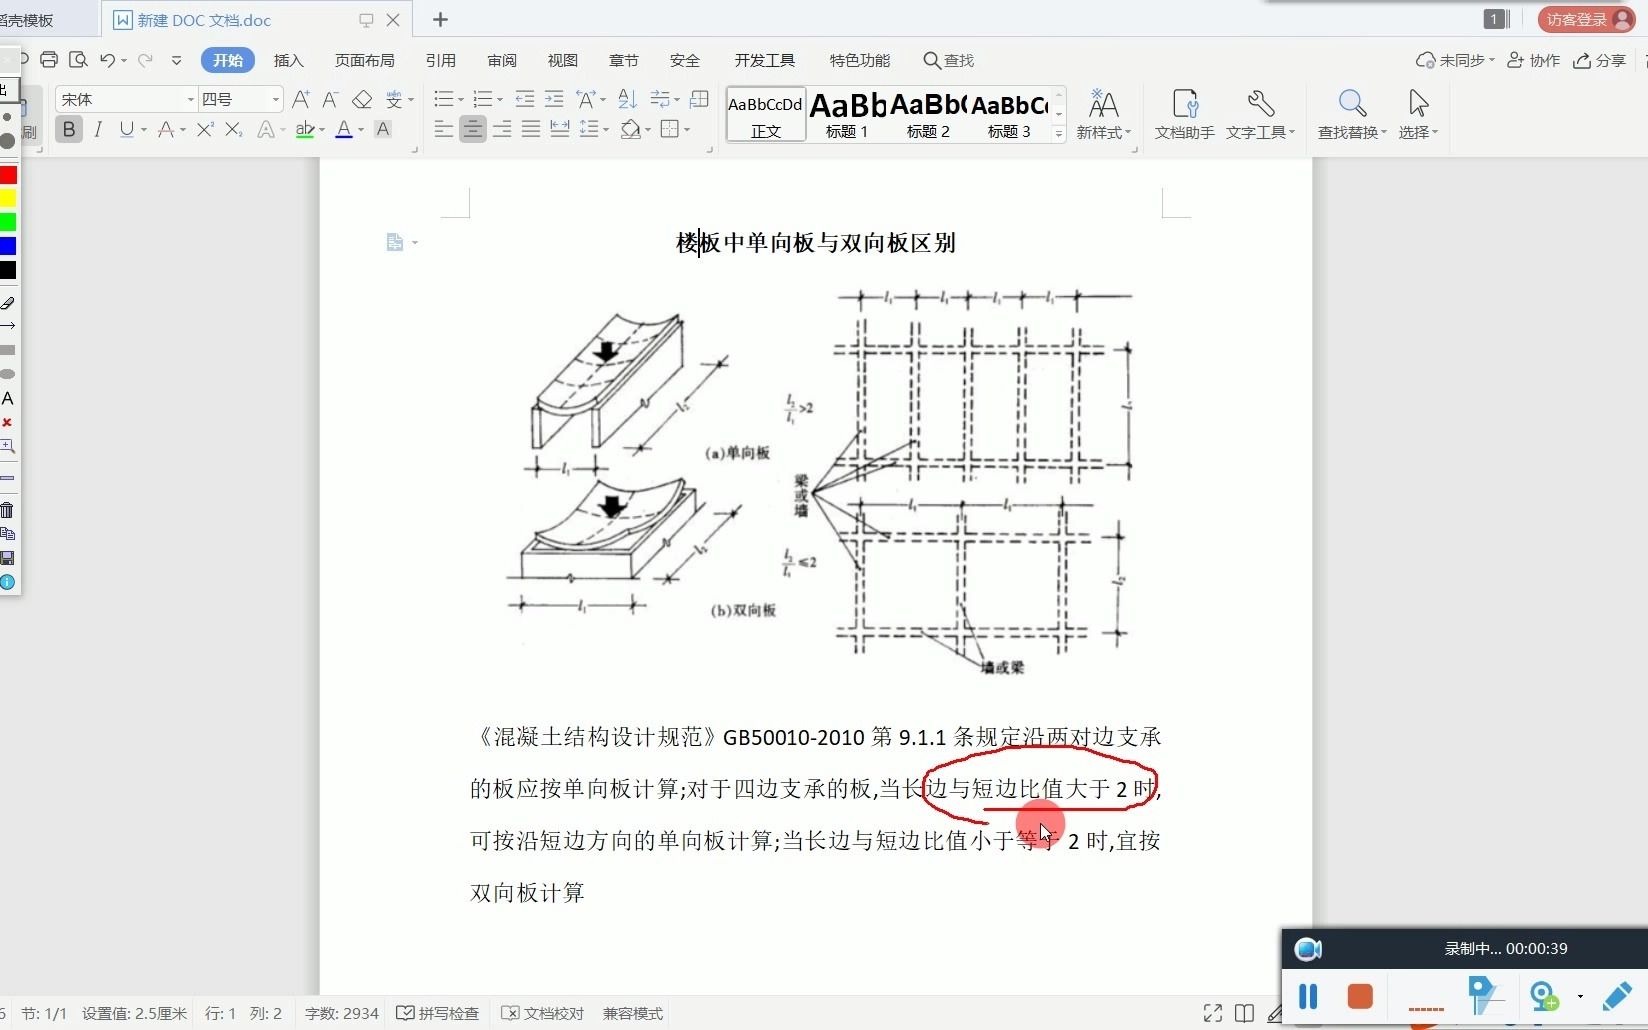
Task: Open 文档助手
Action: (x=1185, y=114)
